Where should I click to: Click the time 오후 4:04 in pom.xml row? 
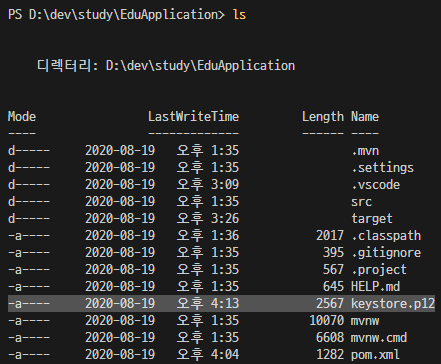pyautogui.click(x=208, y=355)
